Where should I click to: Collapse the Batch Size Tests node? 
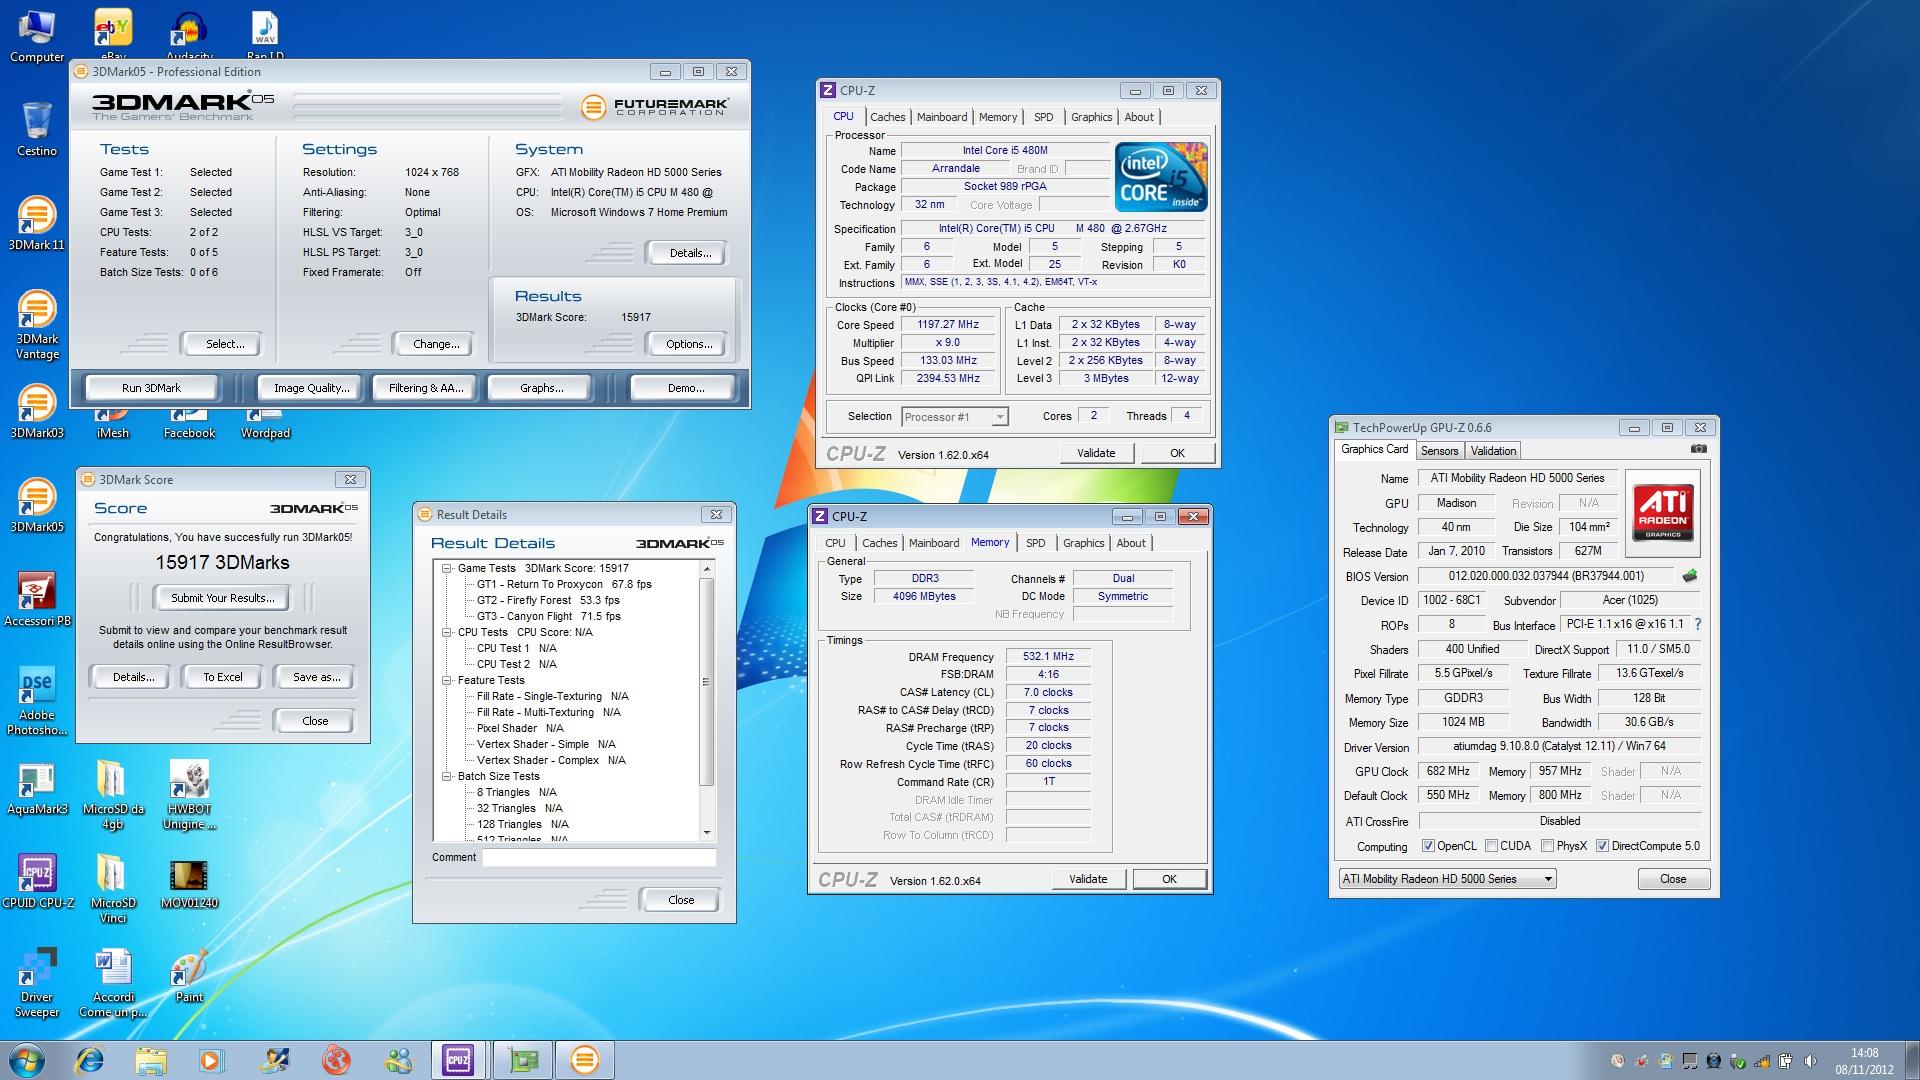(447, 776)
